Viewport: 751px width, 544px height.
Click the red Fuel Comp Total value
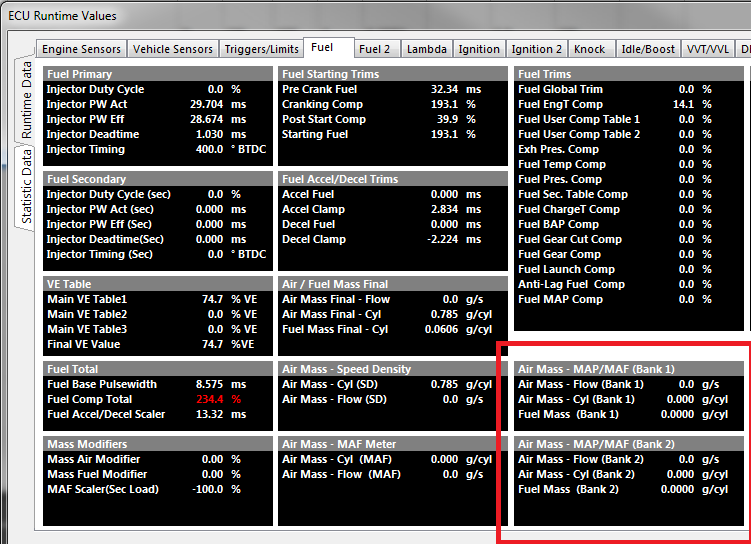[x=209, y=399]
